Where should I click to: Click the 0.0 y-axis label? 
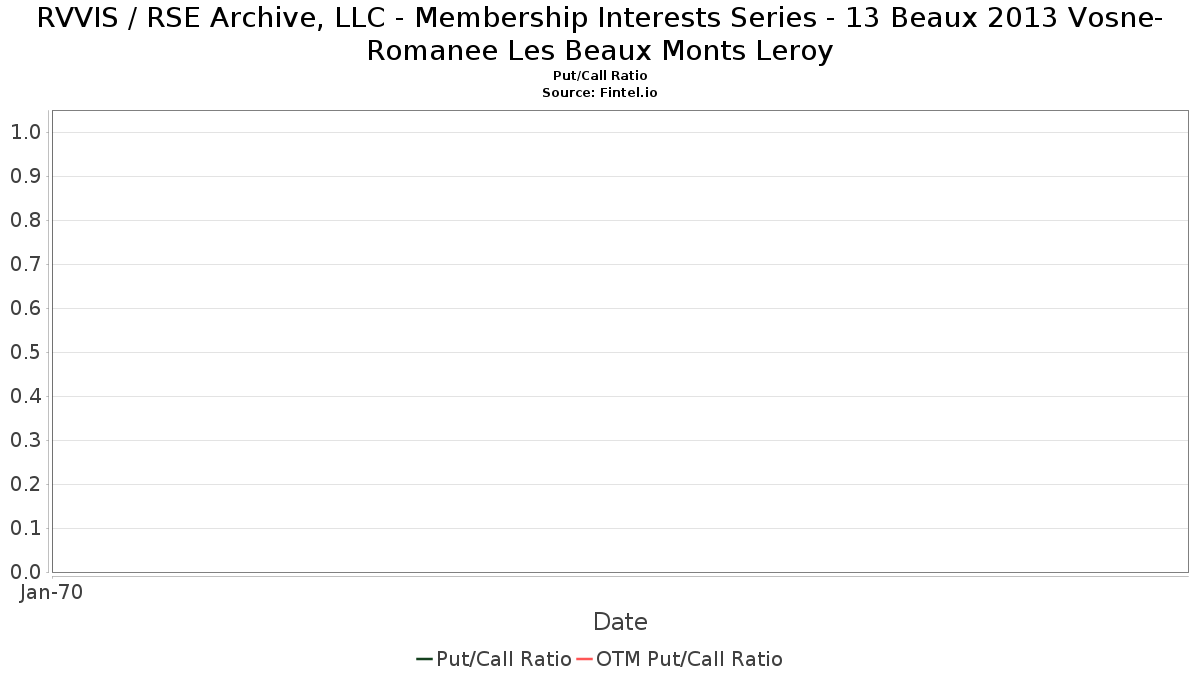tap(25, 572)
